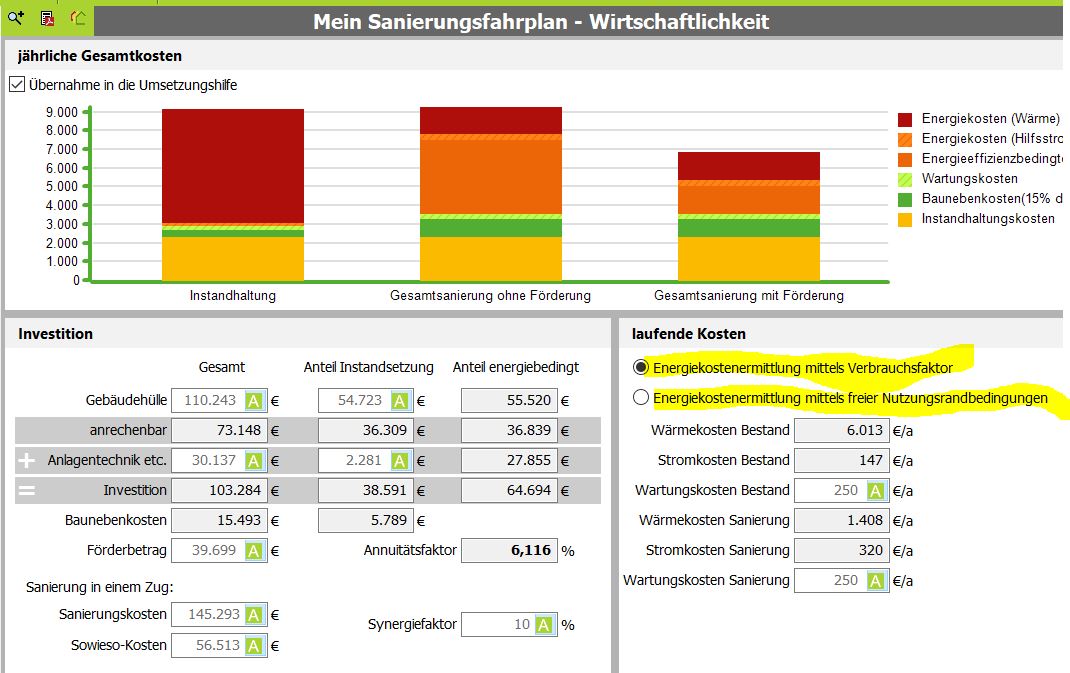The width and height of the screenshot is (1070, 673).
Task: Expand Anlagentechnik etc. row with plus icon
Action: coord(27,461)
